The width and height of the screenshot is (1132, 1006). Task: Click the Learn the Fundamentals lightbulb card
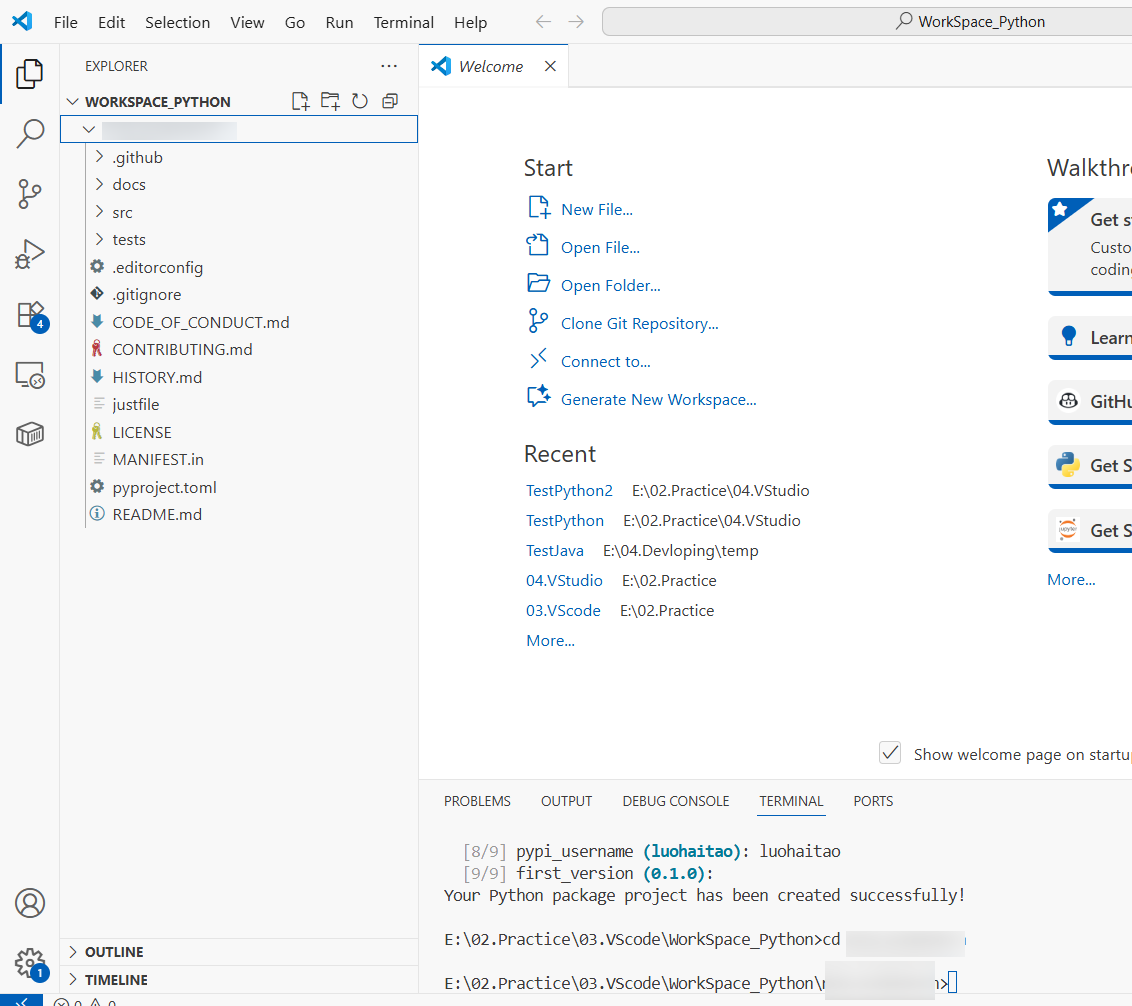click(1090, 337)
